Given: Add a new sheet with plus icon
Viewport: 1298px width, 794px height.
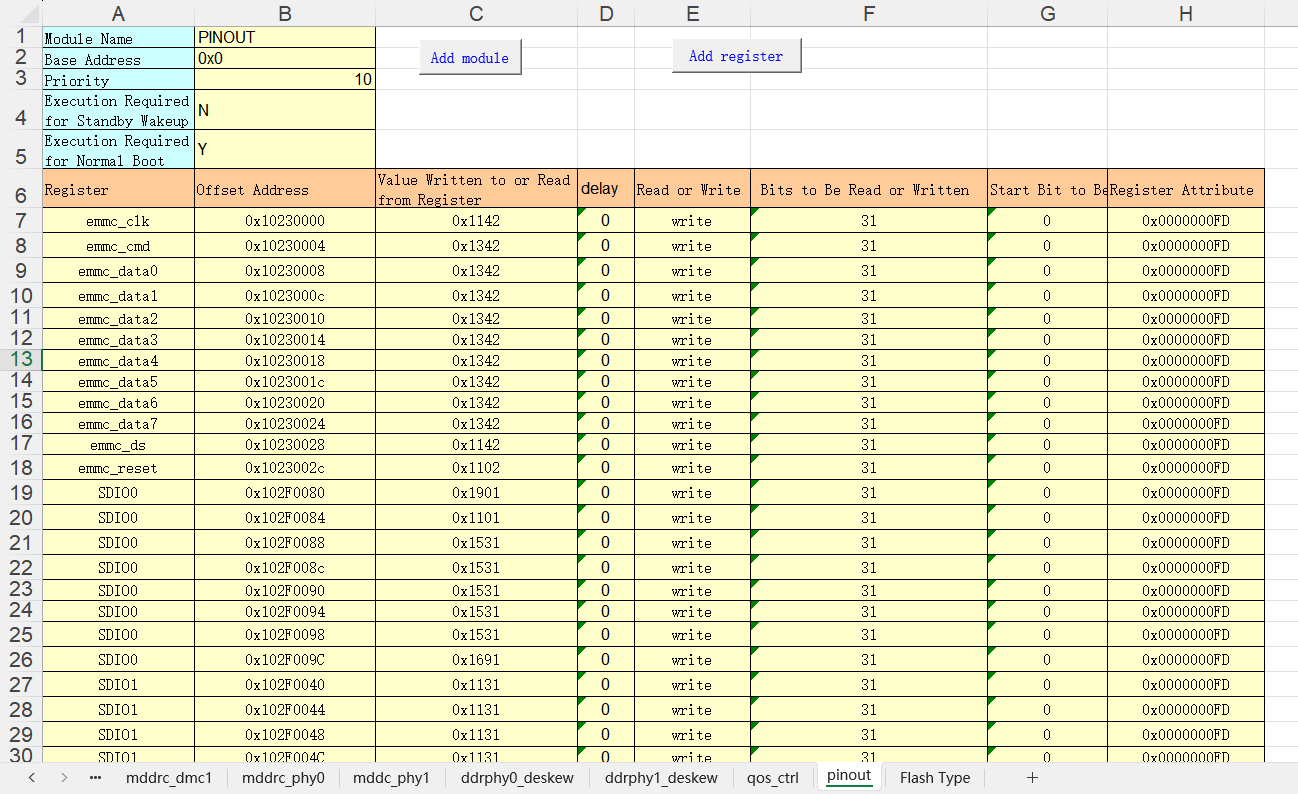Looking at the screenshot, I should 1032,777.
